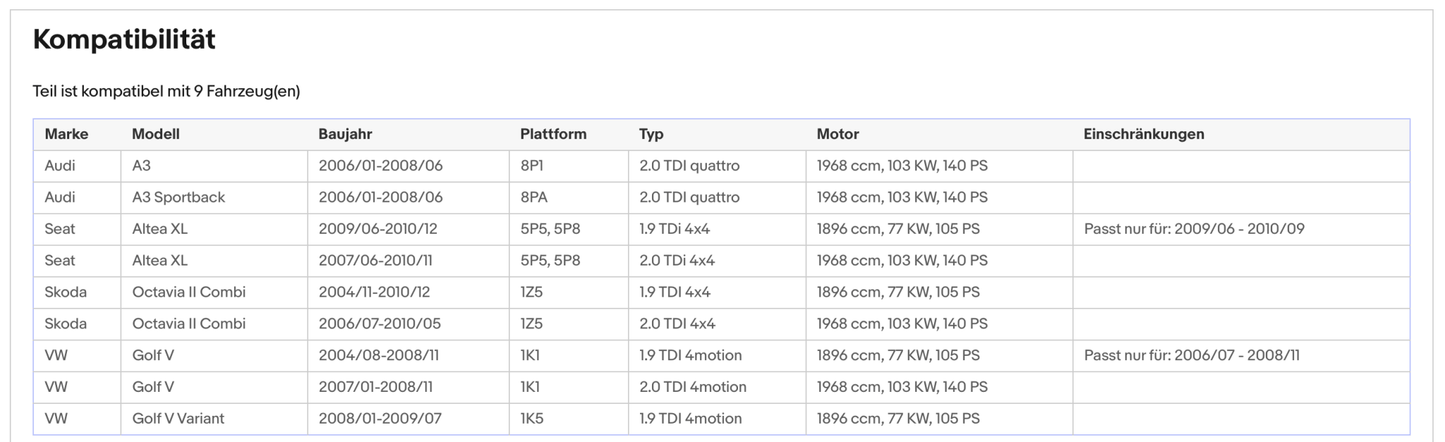Click the Einschränkungen column header
This screenshot has height=442, width=1445.
[1143, 134]
